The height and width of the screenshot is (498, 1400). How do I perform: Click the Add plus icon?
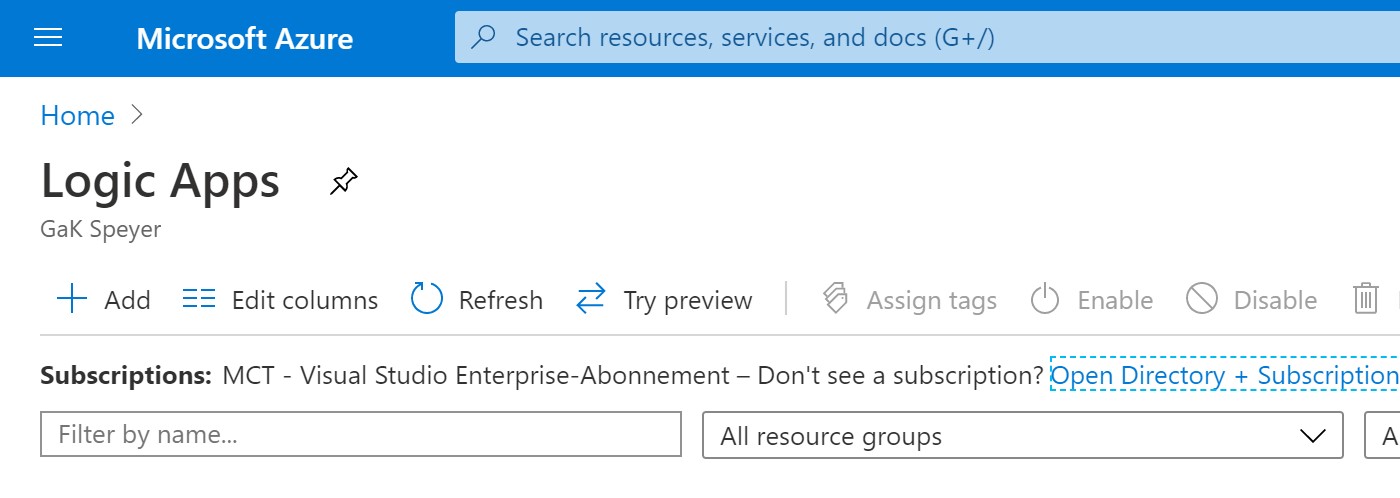point(72,299)
